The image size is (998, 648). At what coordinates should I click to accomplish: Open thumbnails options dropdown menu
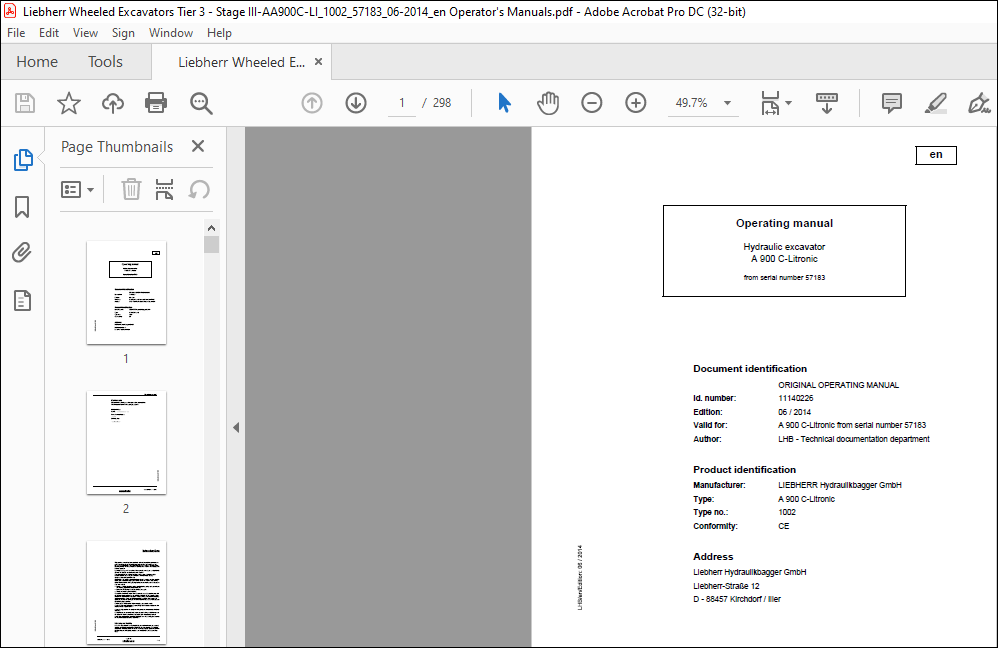click(77, 189)
